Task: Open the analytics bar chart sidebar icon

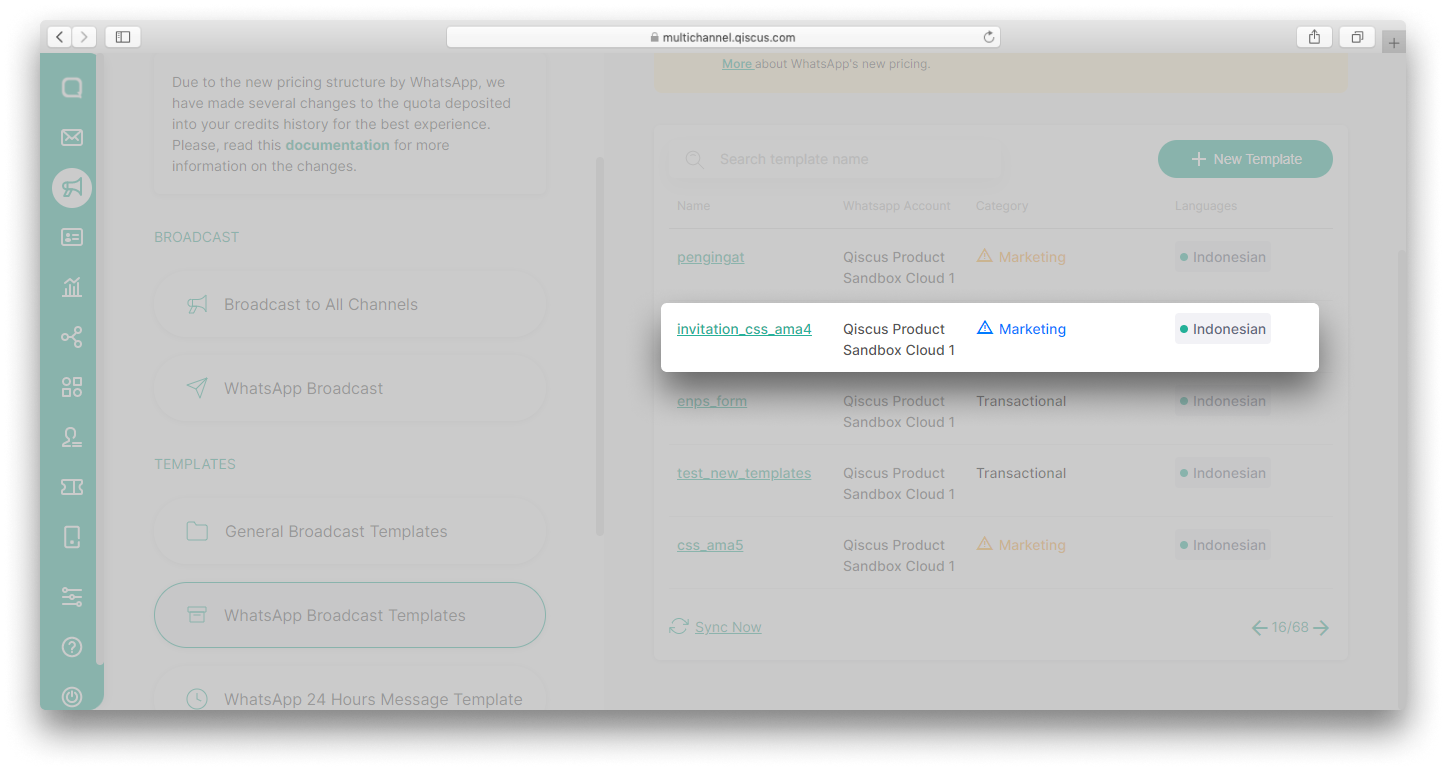Action: click(72, 287)
